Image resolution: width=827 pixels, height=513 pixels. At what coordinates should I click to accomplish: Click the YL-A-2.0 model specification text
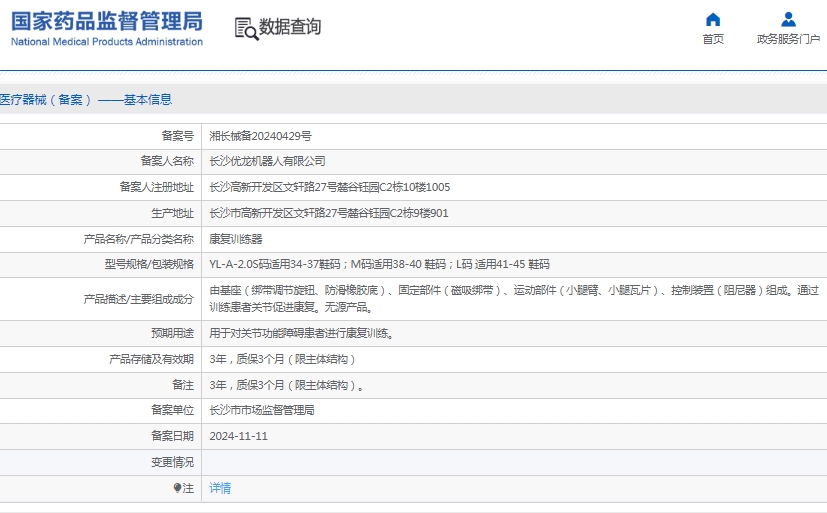point(379,264)
